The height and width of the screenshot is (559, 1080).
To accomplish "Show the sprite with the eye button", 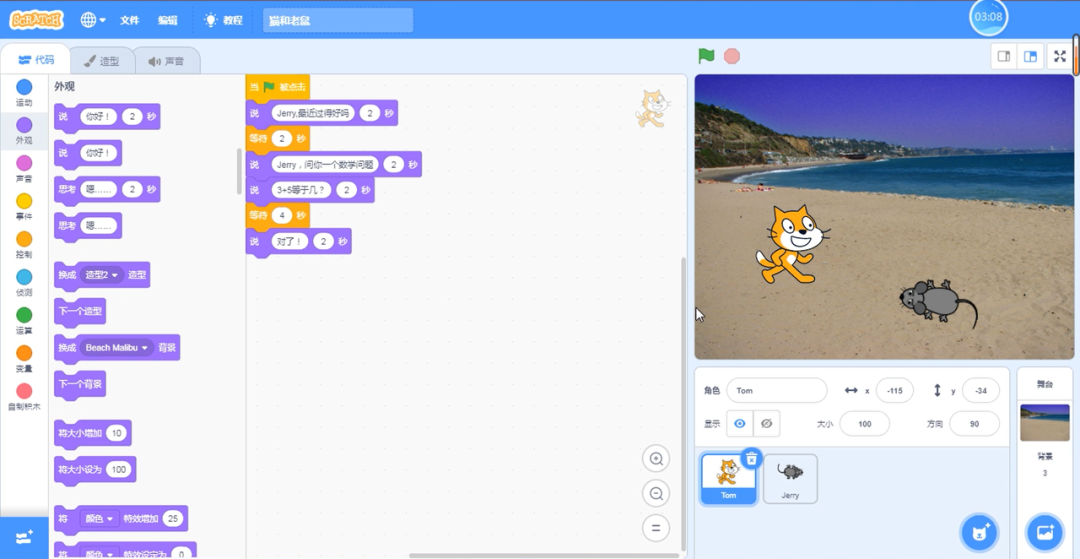I will click(x=740, y=424).
